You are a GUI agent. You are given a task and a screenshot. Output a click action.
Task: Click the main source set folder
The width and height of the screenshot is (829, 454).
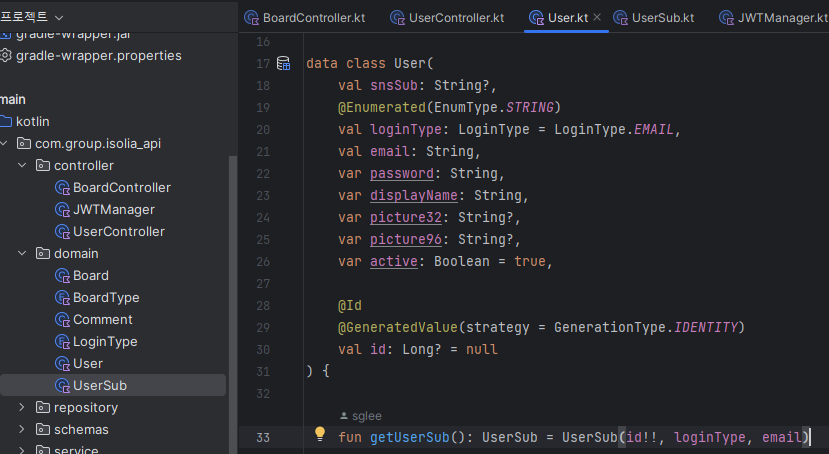[x=13, y=99]
